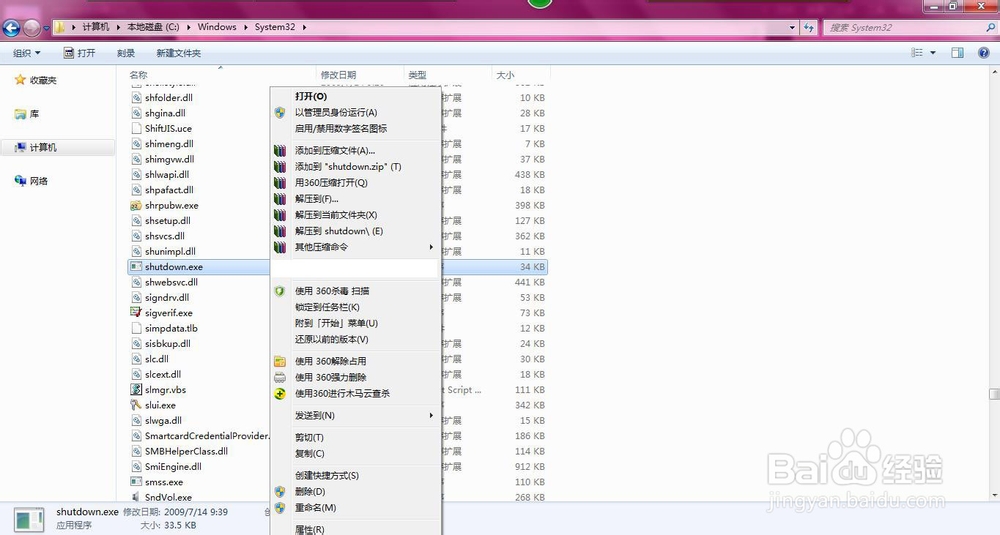
Task: Click shield icon beside Rename entry
Action: pyautogui.click(x=280, y=508)
